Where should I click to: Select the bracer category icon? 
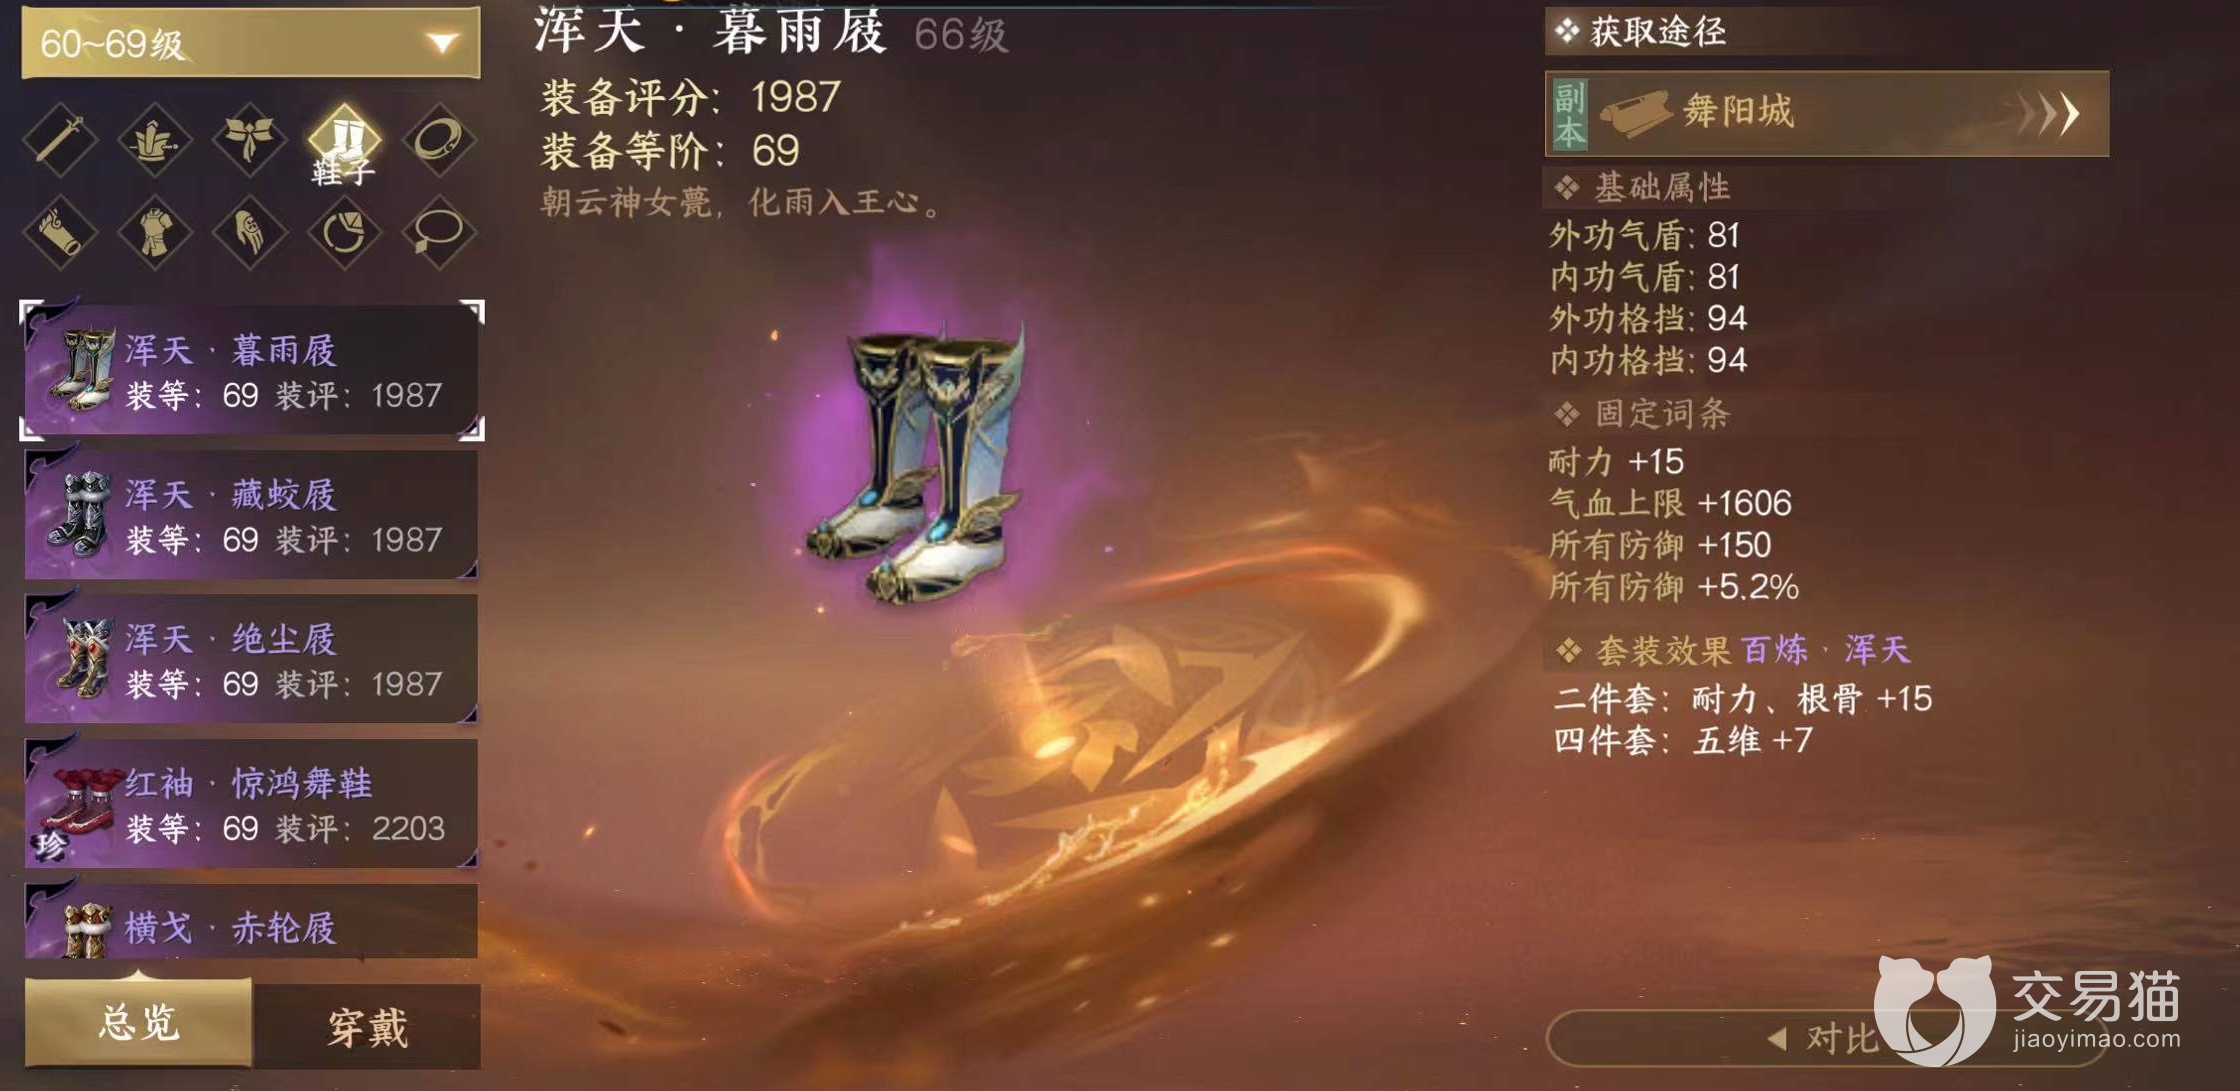point(60,232)
